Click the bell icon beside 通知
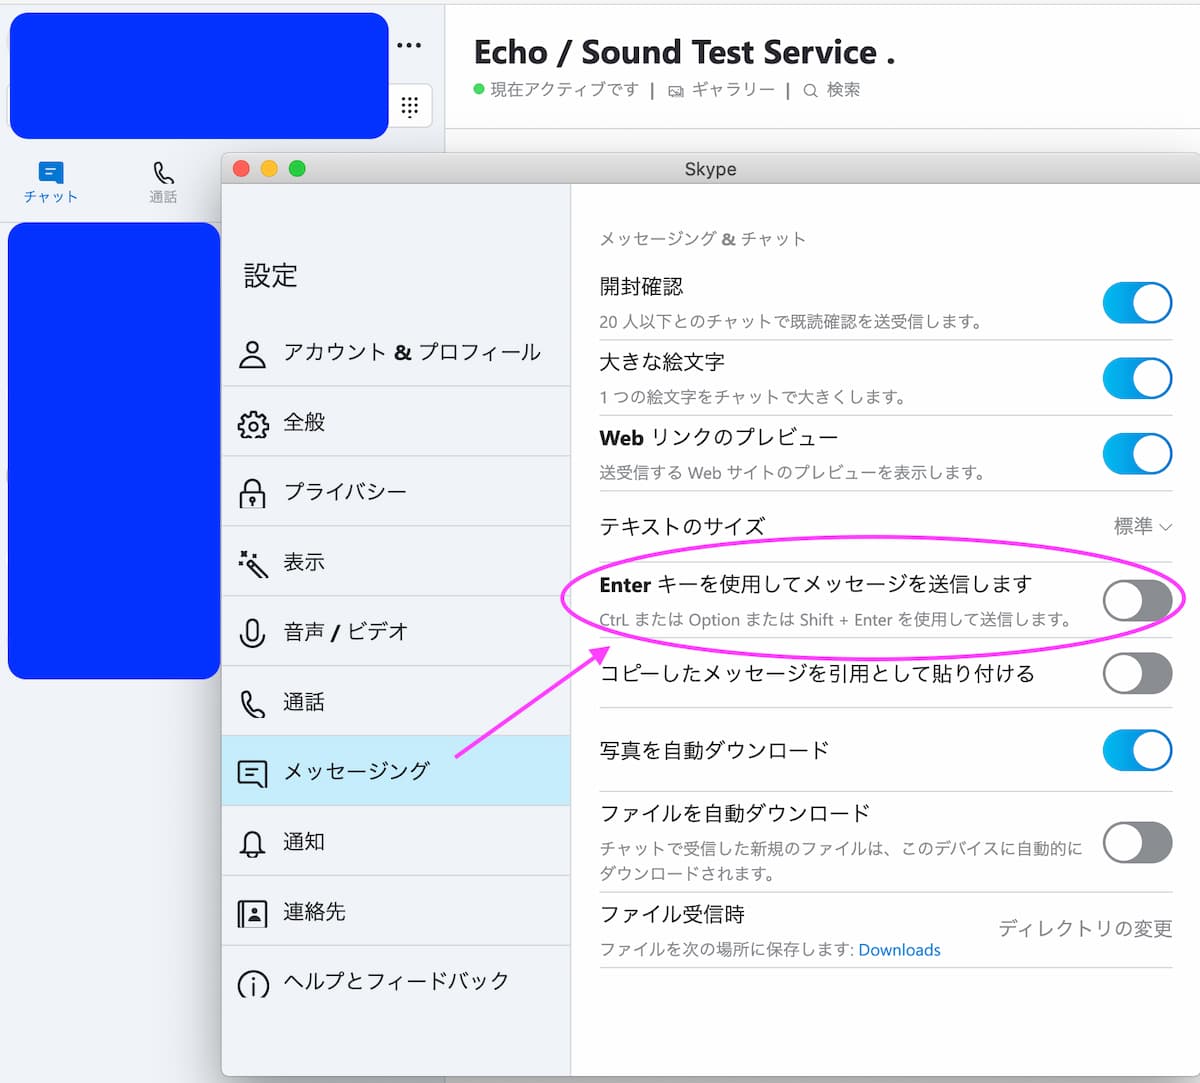This screenshot has height=1083, width=1200. click(x=253, y=844)
